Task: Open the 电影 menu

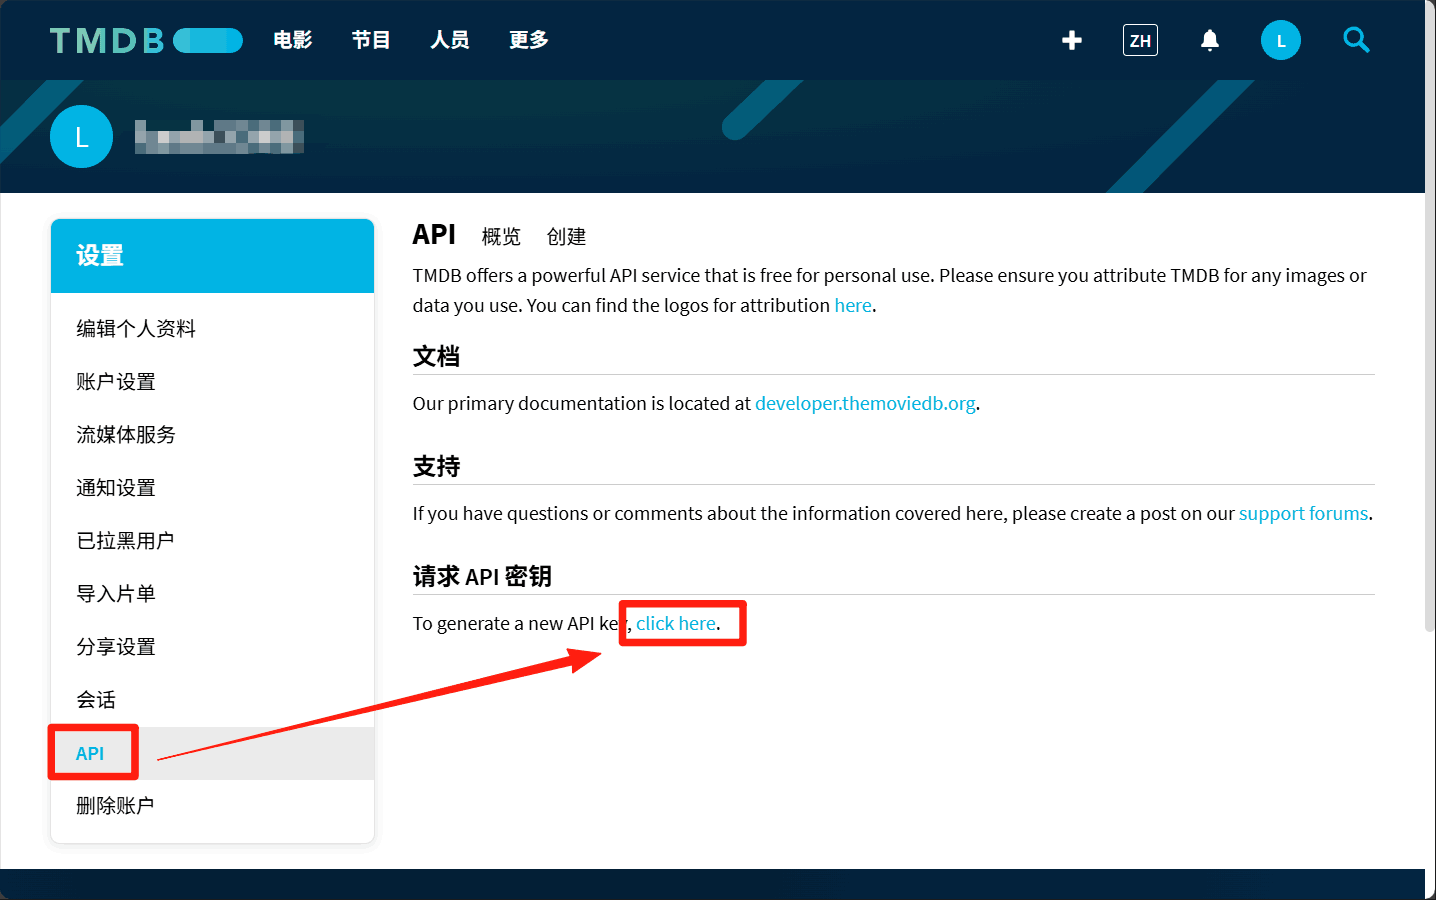Action: pos(292,40)
